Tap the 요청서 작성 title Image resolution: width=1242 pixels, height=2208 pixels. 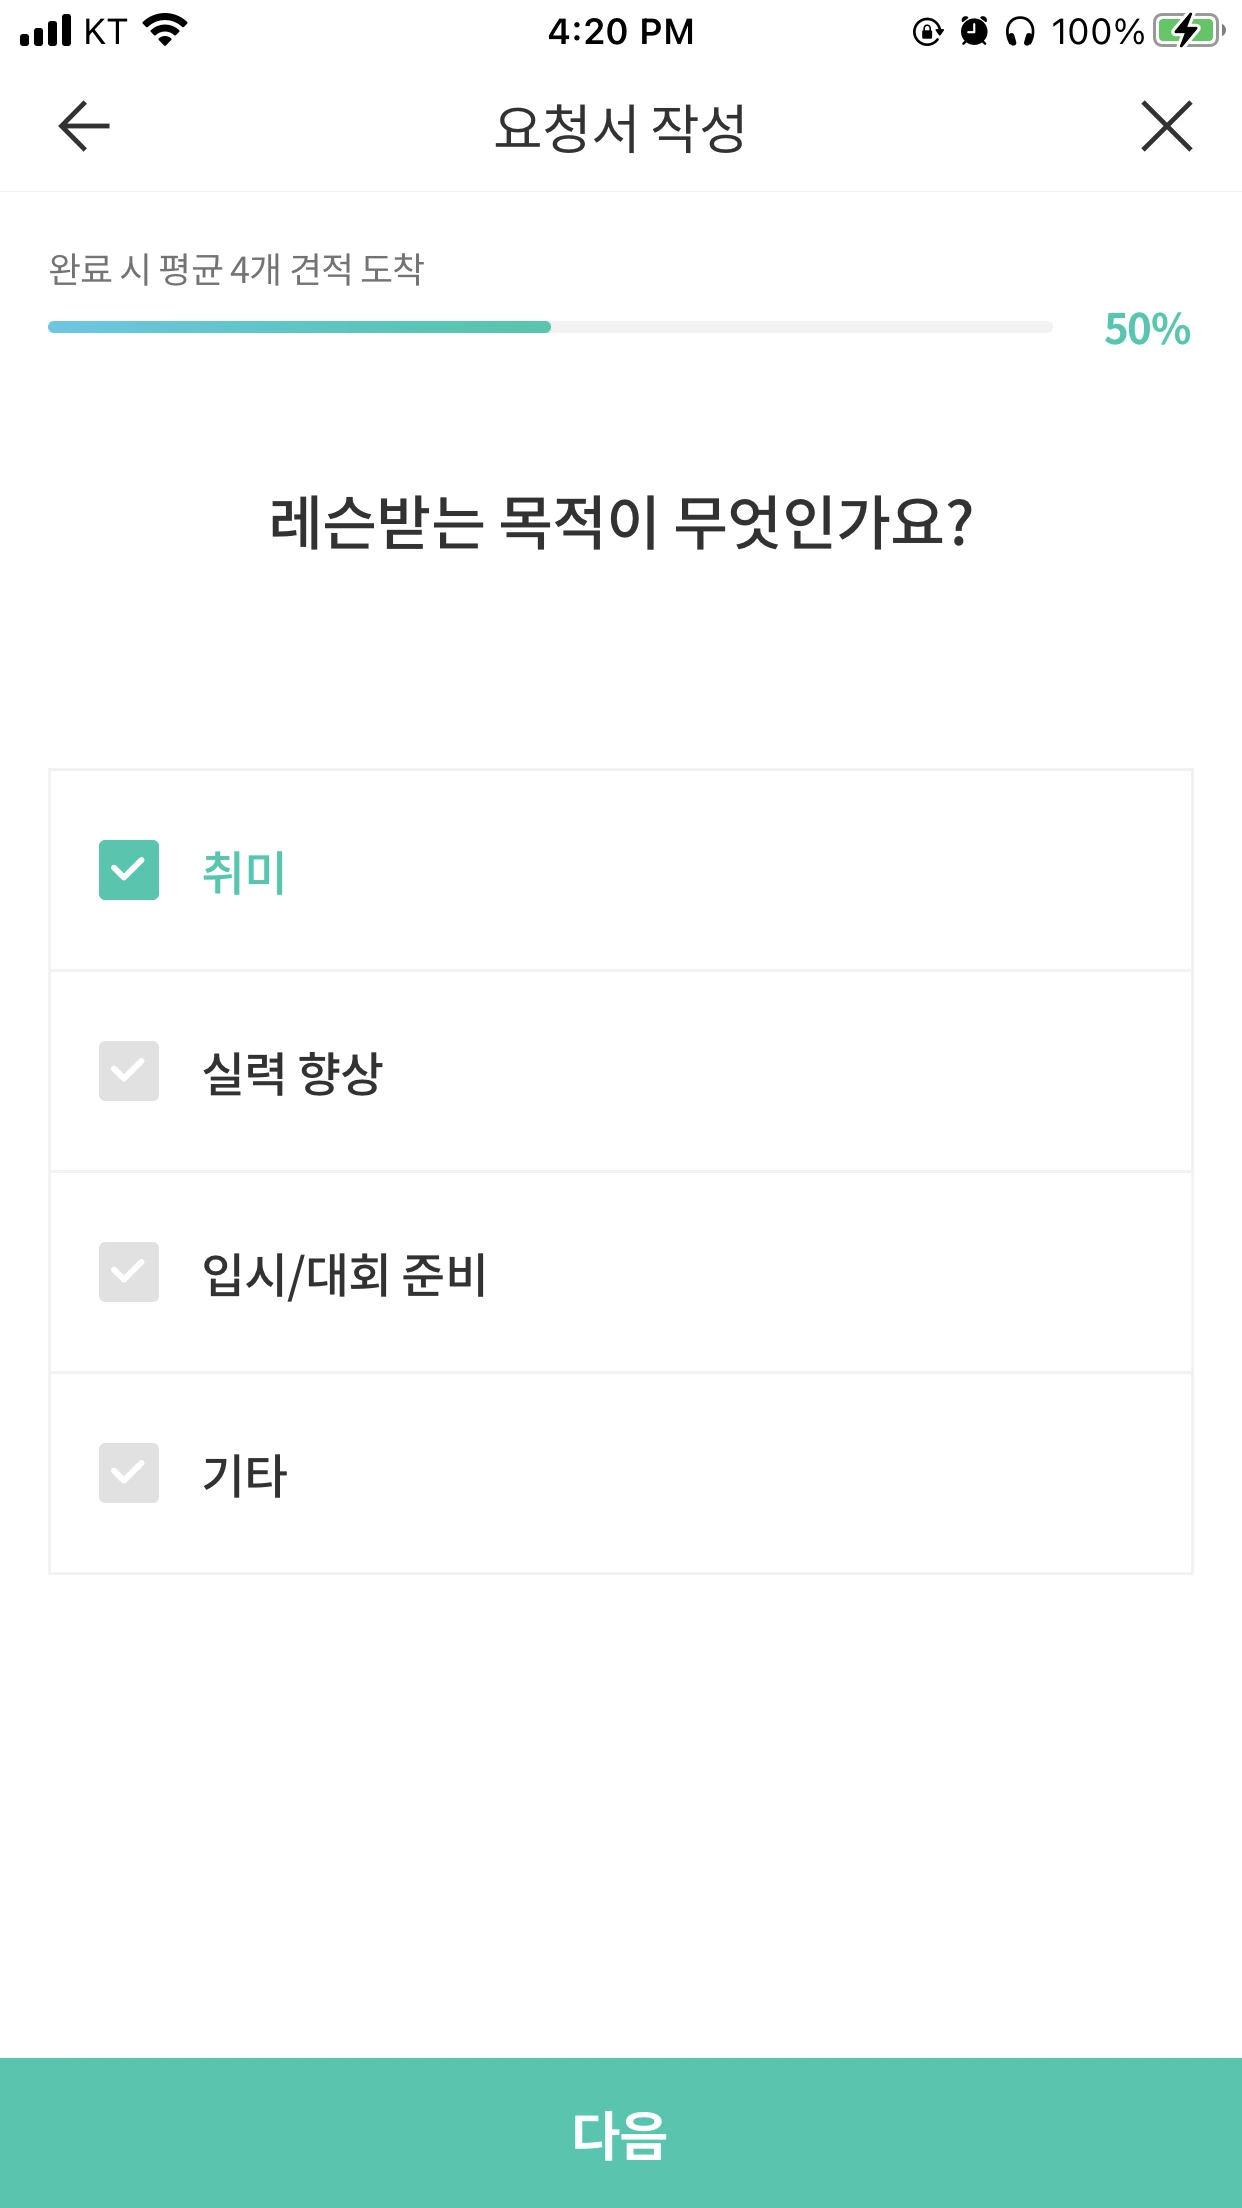point(621,128)
